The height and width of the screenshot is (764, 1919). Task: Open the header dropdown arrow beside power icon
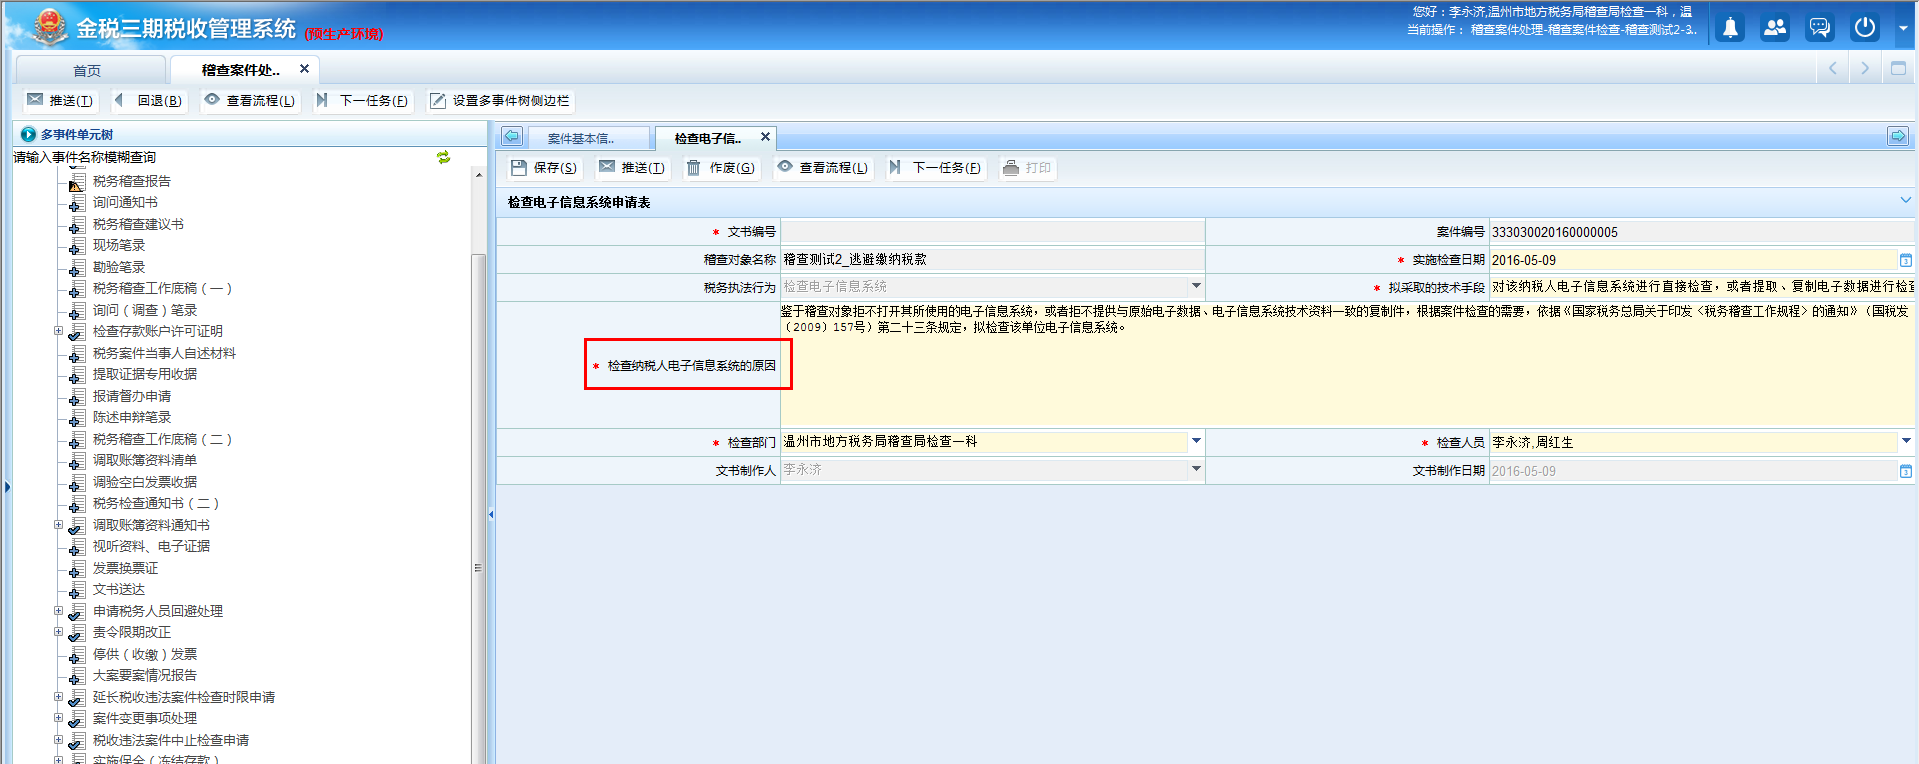pos(1903,28)
